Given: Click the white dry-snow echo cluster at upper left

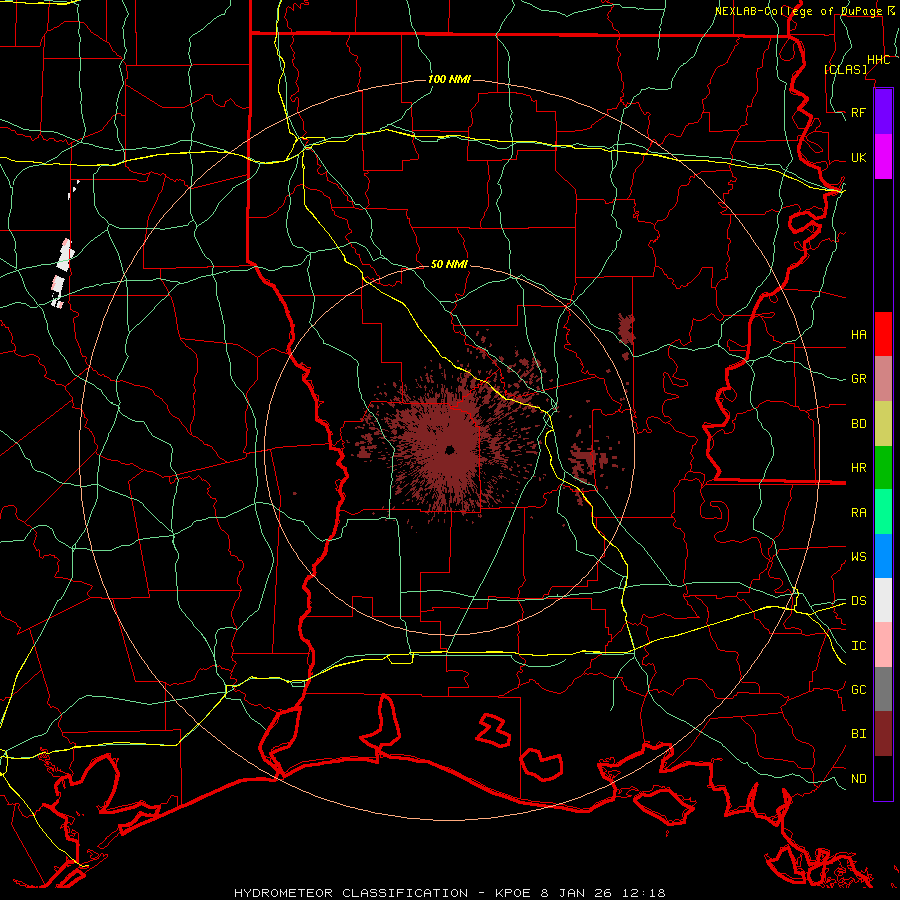Looking at the screenshot, I should [62, 273].
